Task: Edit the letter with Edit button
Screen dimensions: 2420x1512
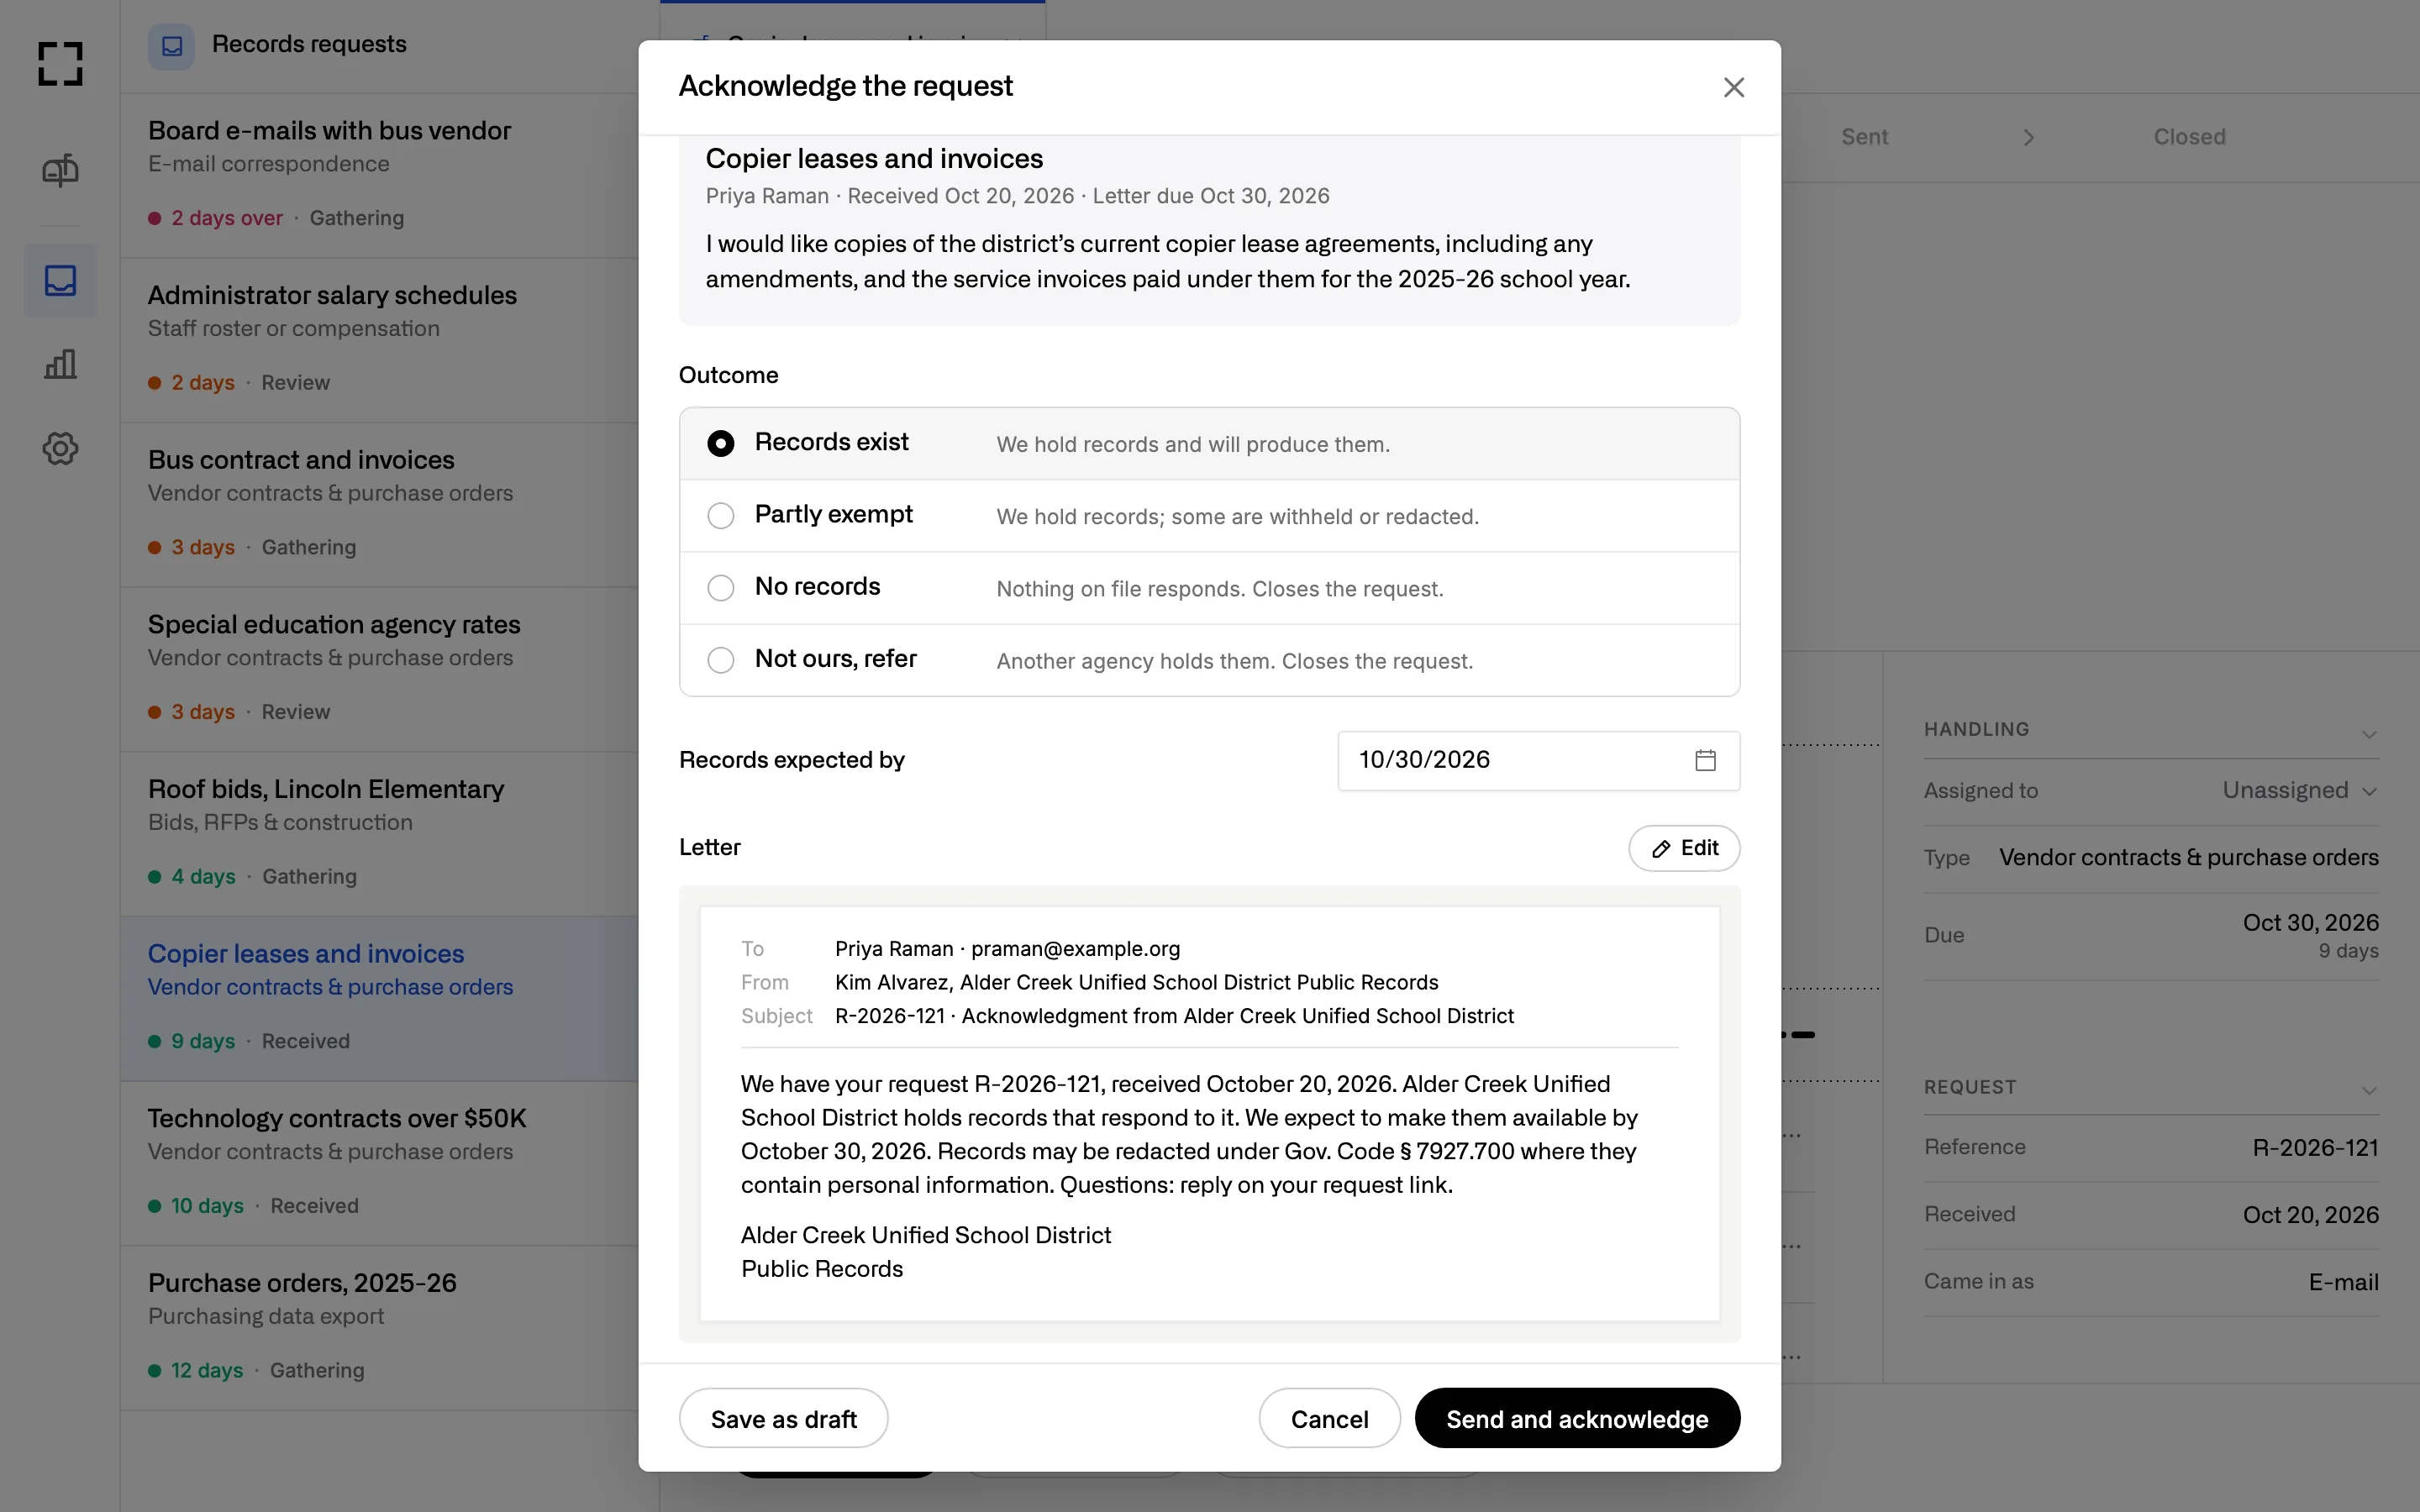Action: [x=1684, y=848]
